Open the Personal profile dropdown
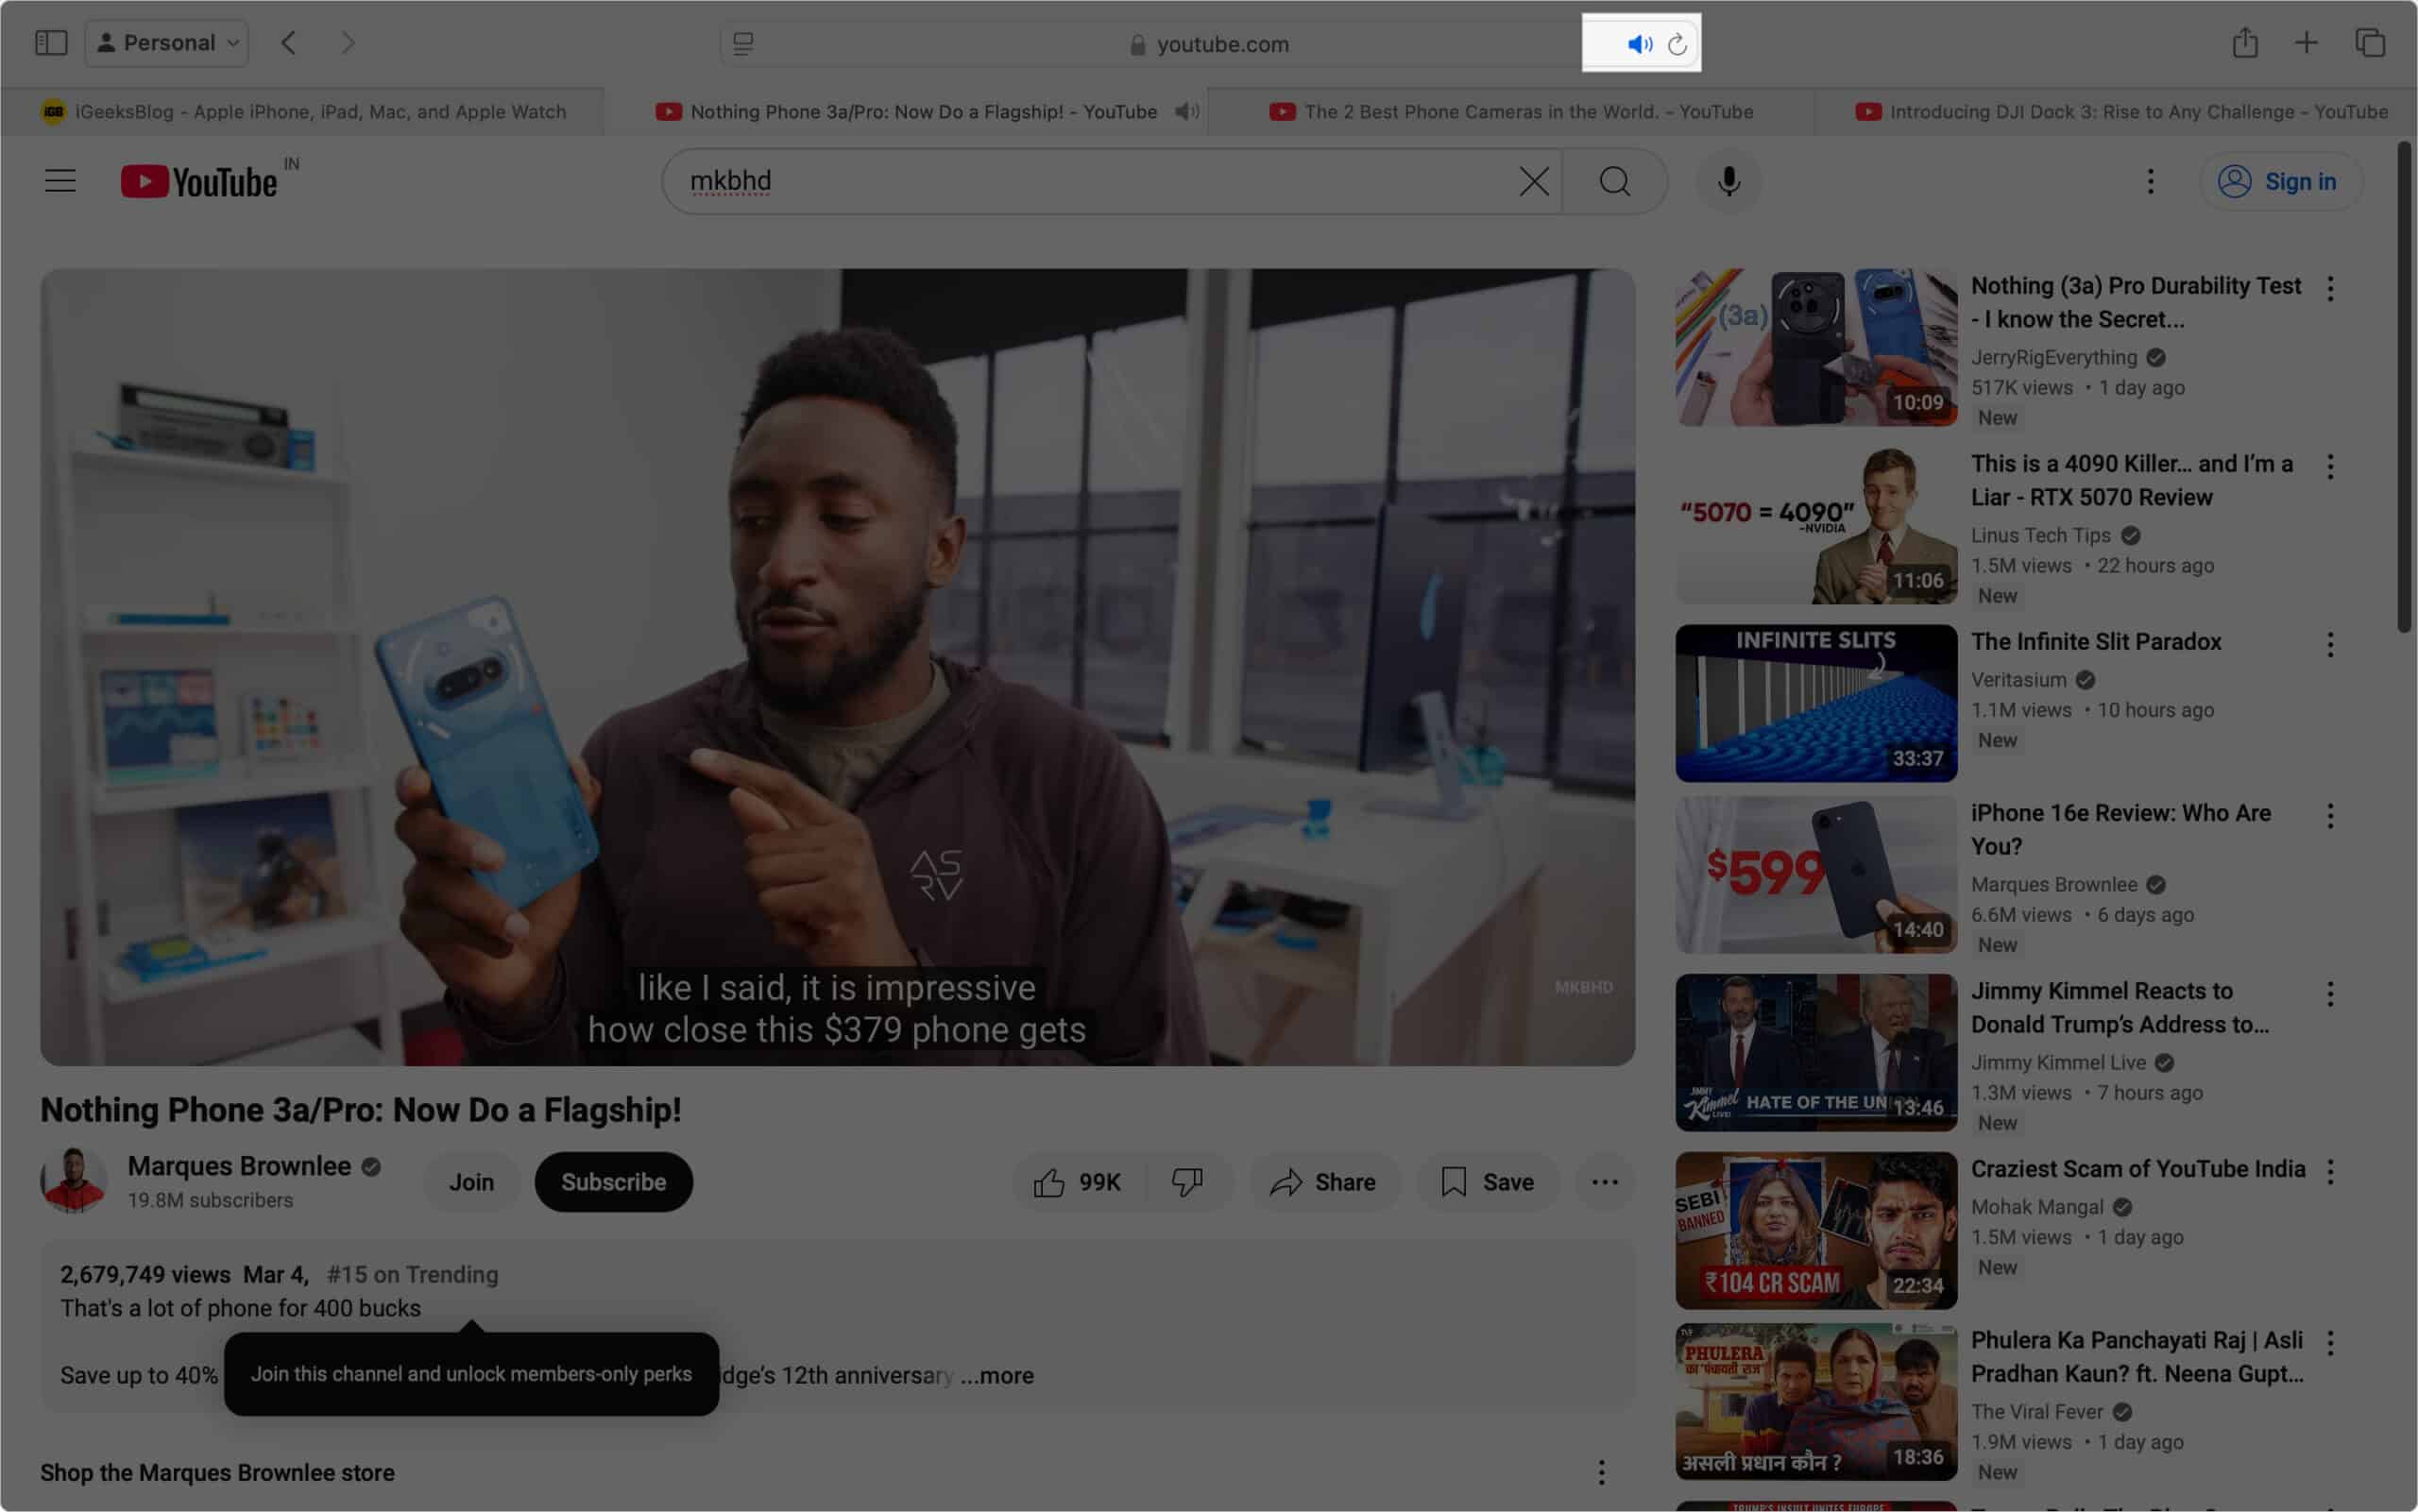The height and width of the screenshot is (1512, 2418). [x=167, y=43]
